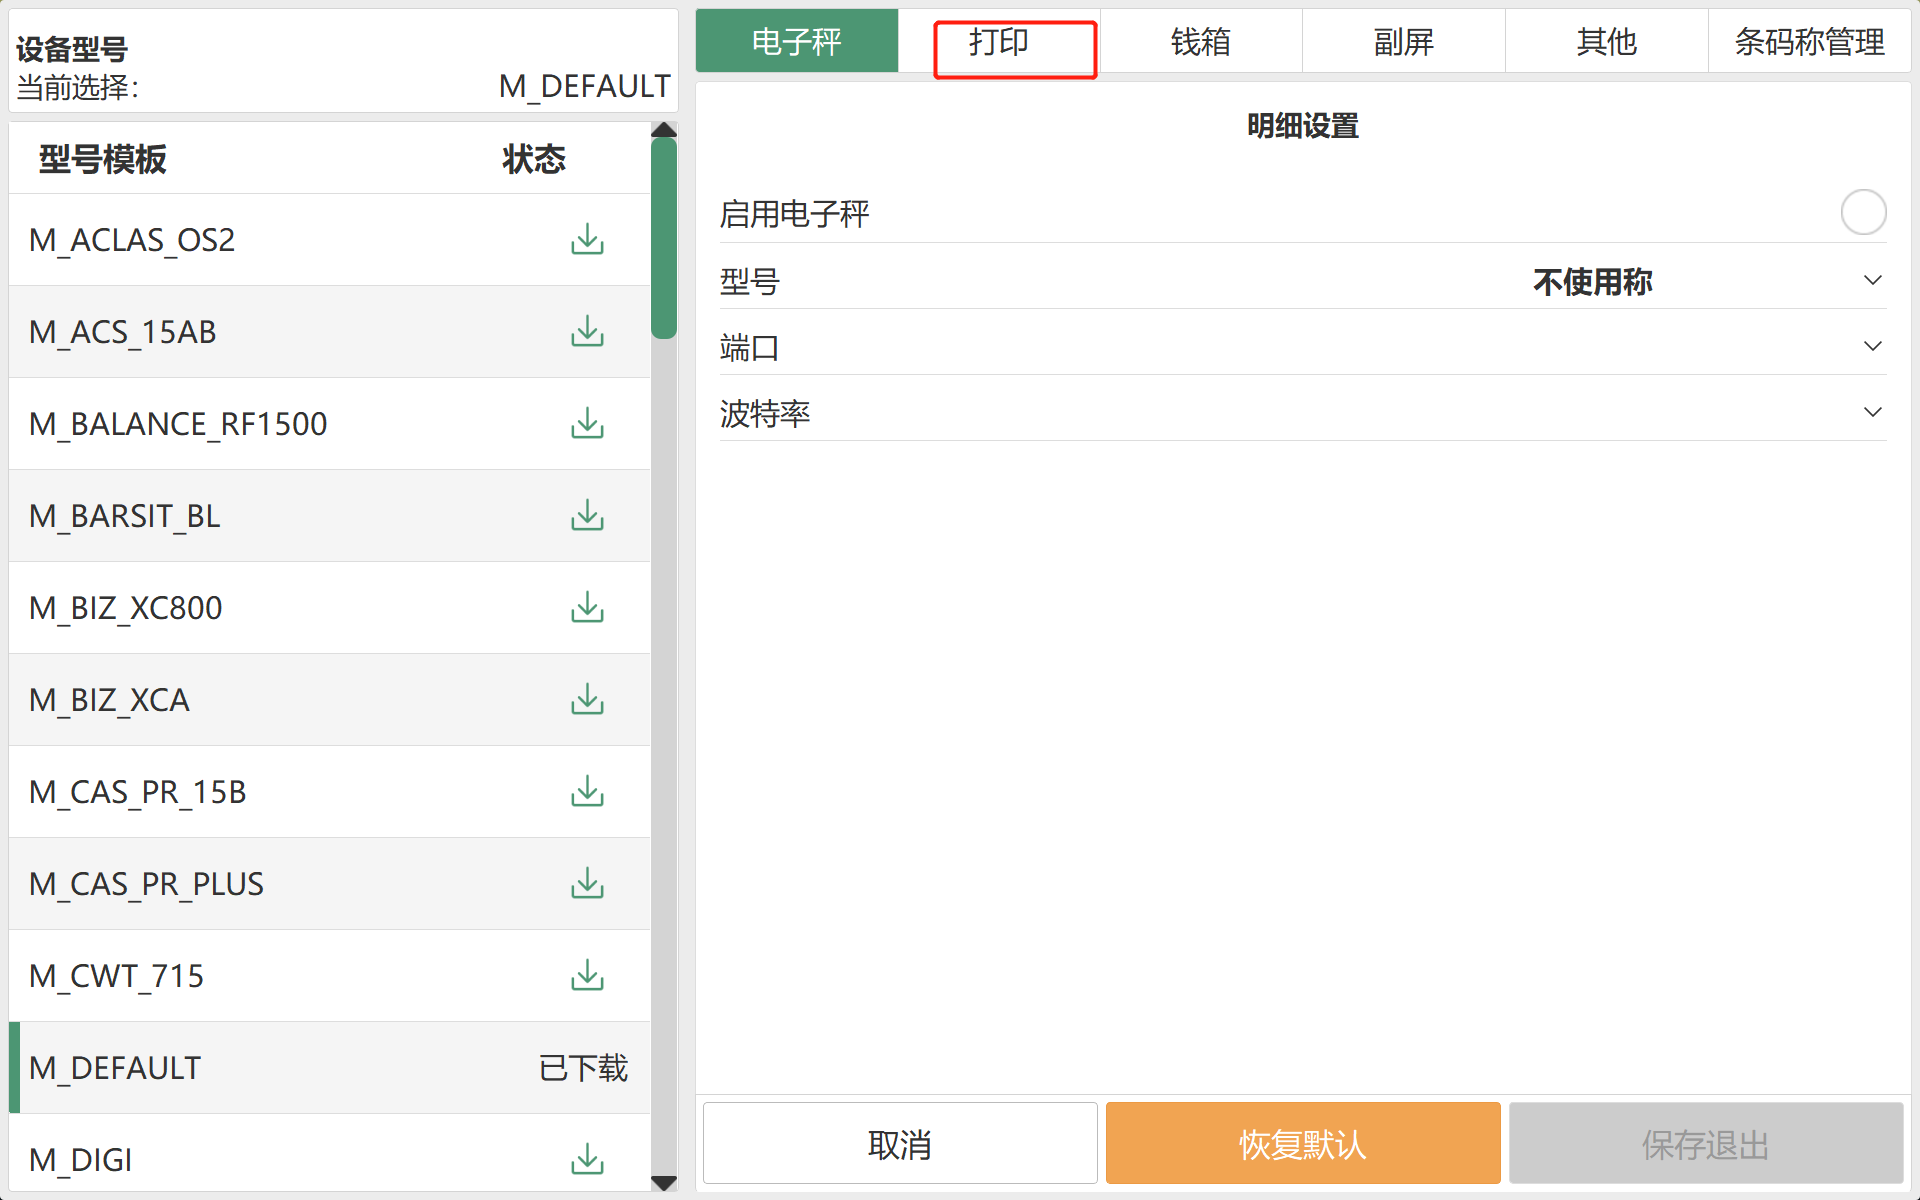Click the model list scrollbar thumb

pyautogui.click(x=664, y=238)
